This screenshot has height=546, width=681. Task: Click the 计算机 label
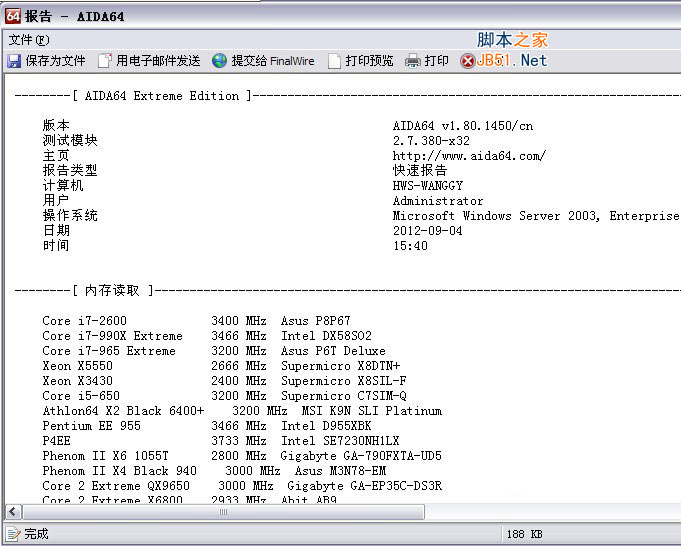pyautogui.click(x=63, y=185)
